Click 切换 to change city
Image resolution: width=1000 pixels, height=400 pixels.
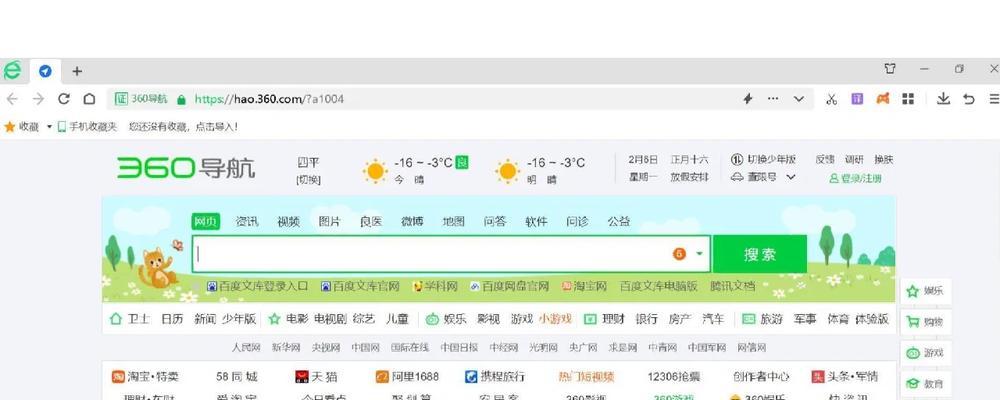(308, 180)
